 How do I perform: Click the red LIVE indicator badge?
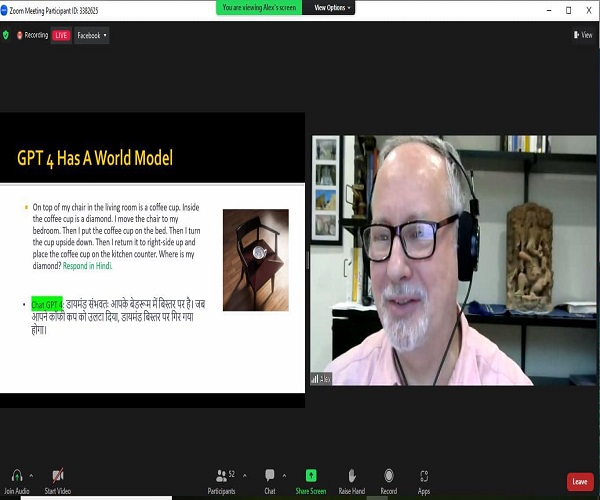point(61,35)
